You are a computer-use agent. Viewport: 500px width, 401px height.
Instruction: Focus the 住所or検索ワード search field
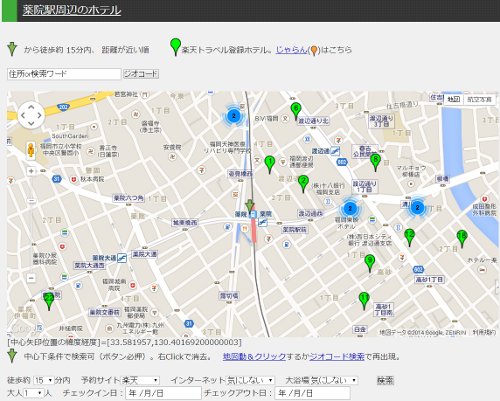click(x=64, y=74)
